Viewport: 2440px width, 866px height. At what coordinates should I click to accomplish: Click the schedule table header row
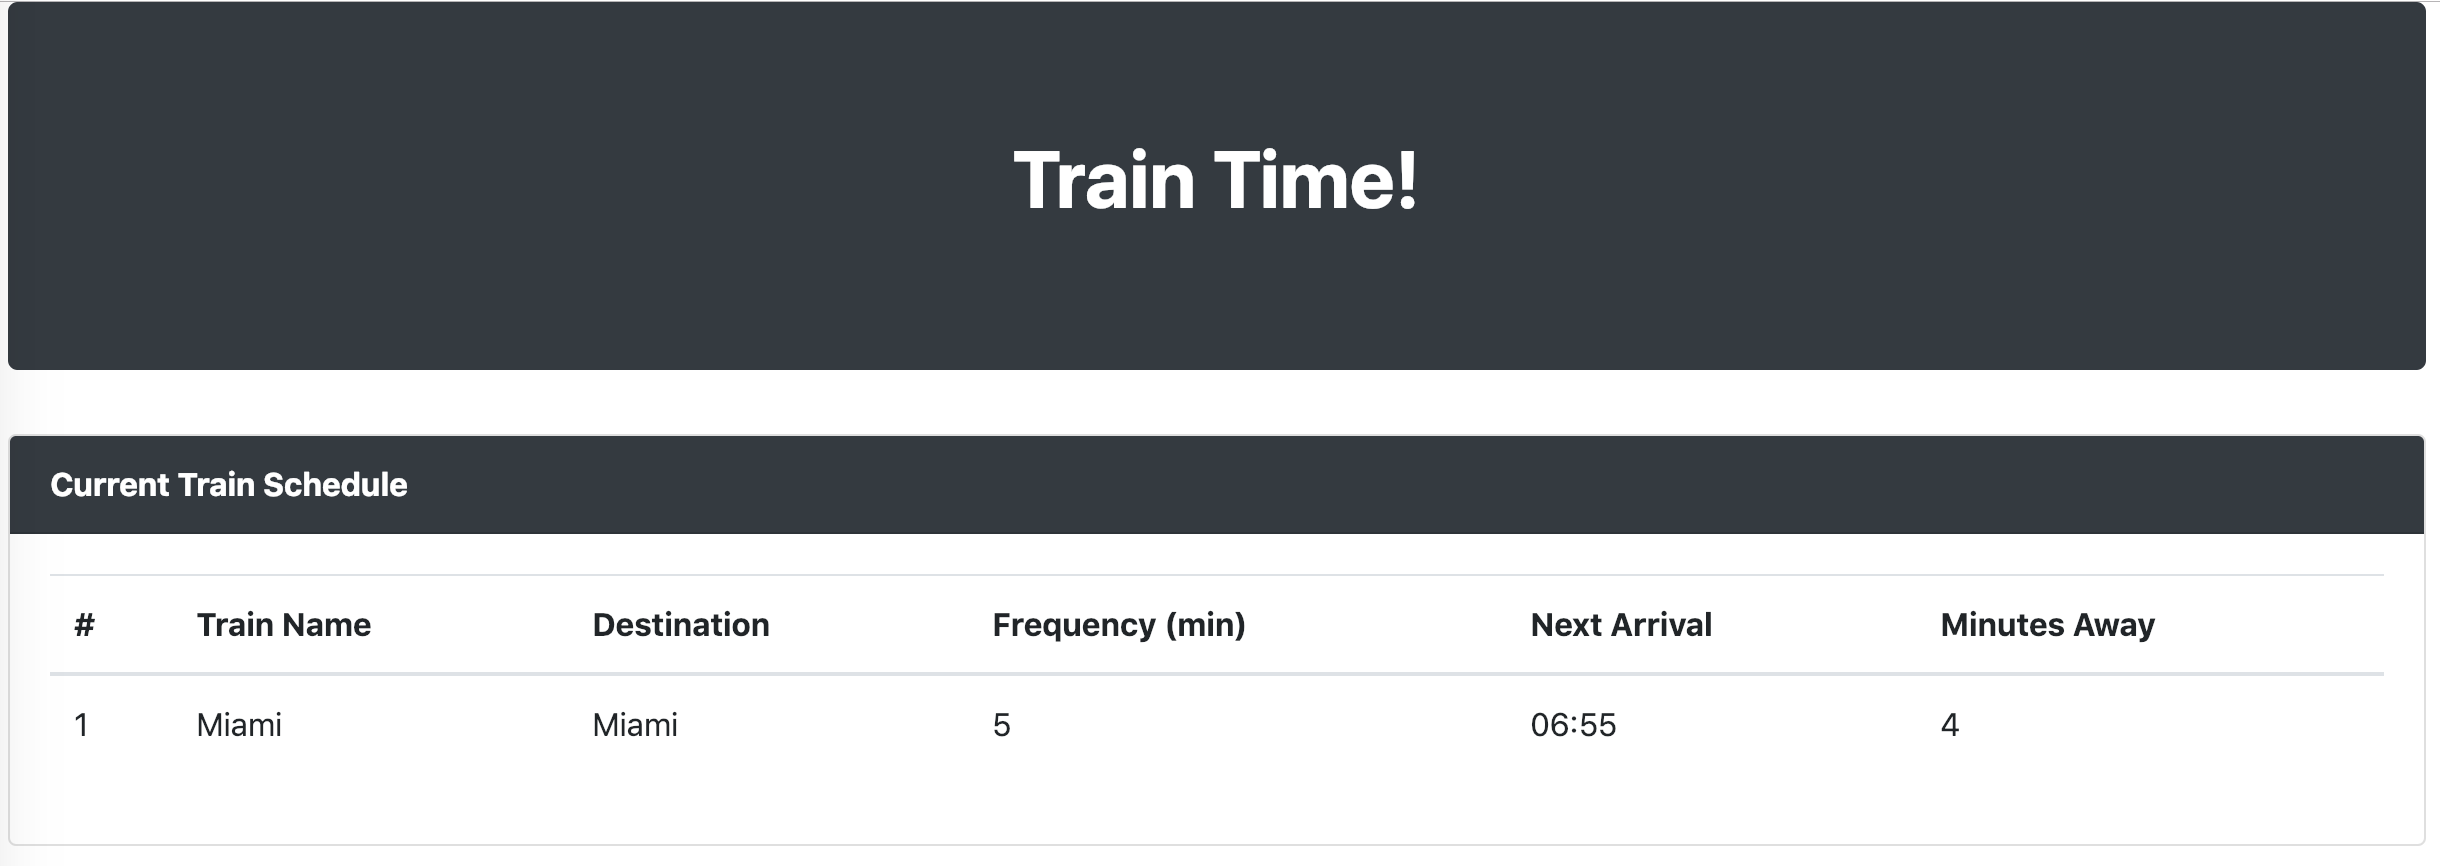(x=1218, y=624)
